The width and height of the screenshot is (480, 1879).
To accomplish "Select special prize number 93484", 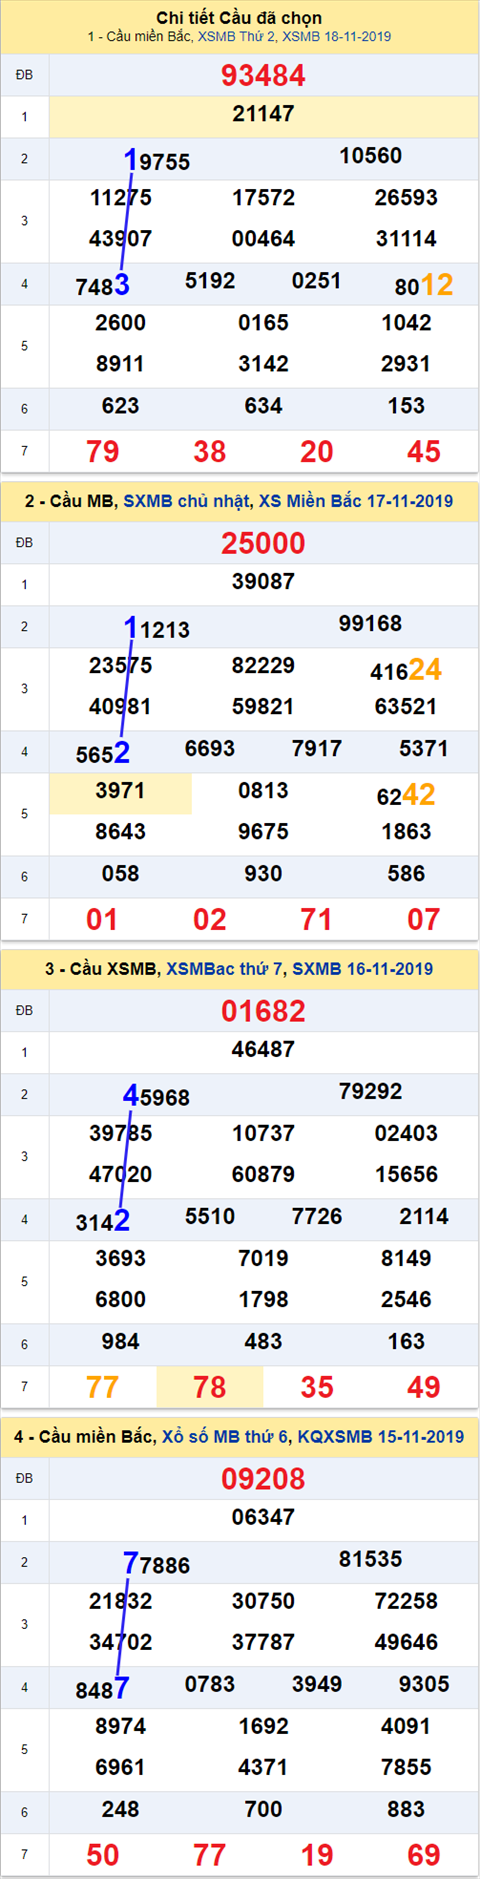I will pyautogui.click(x=263, y=76).
